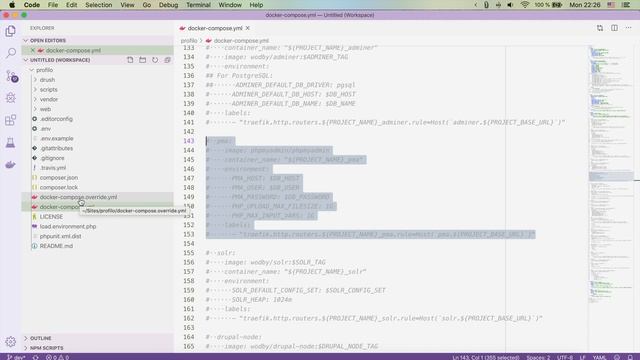Screen dimensions: 640x360
Task: Open the Terminal menu
Action: [198, 5]
